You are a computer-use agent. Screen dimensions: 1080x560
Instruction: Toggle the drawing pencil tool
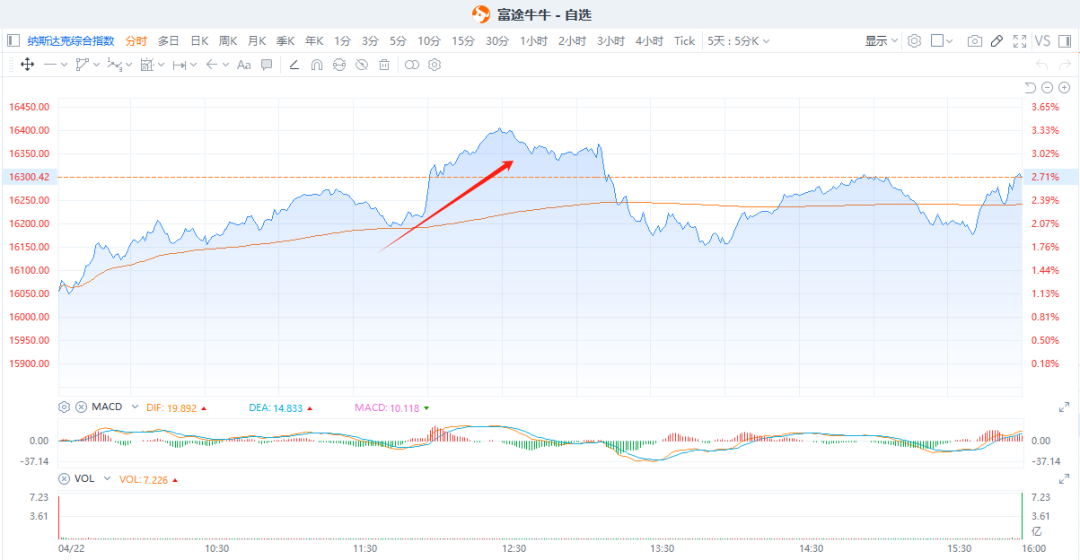coord(997,41)
